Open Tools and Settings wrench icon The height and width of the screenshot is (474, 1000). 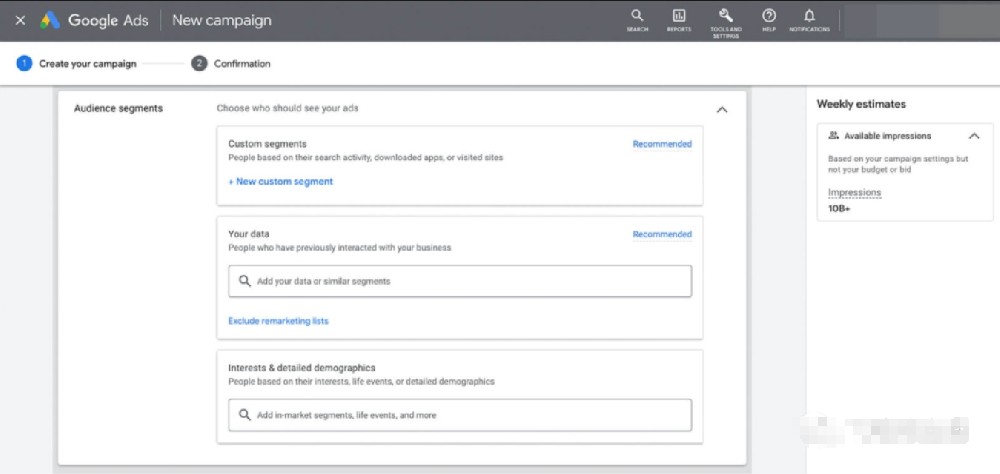[726, 23]
